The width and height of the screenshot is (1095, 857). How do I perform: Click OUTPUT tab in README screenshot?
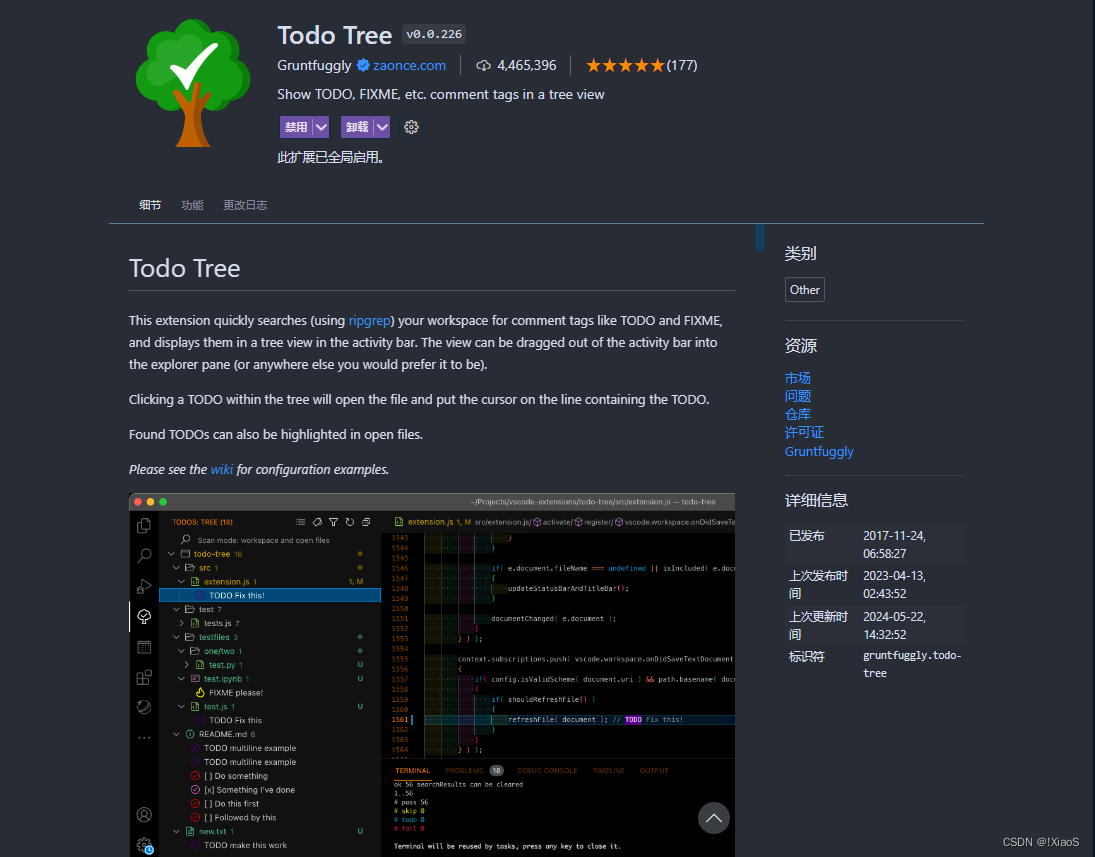click(x=654, y=770)
